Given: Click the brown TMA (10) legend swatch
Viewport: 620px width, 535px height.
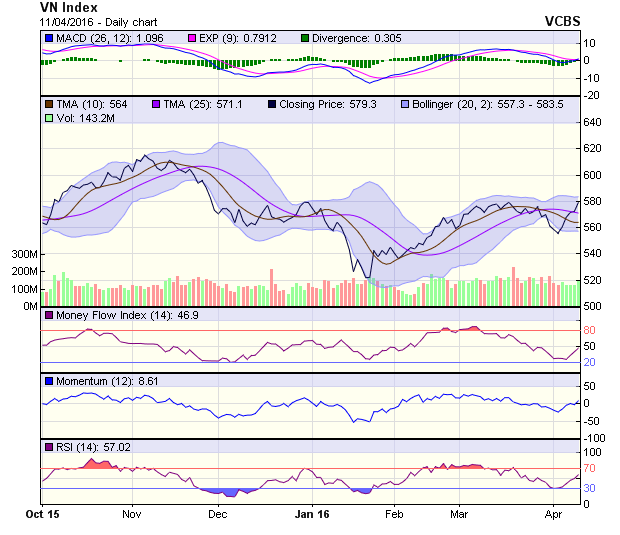Looking at the screenshot, I should tap(48, 104).
